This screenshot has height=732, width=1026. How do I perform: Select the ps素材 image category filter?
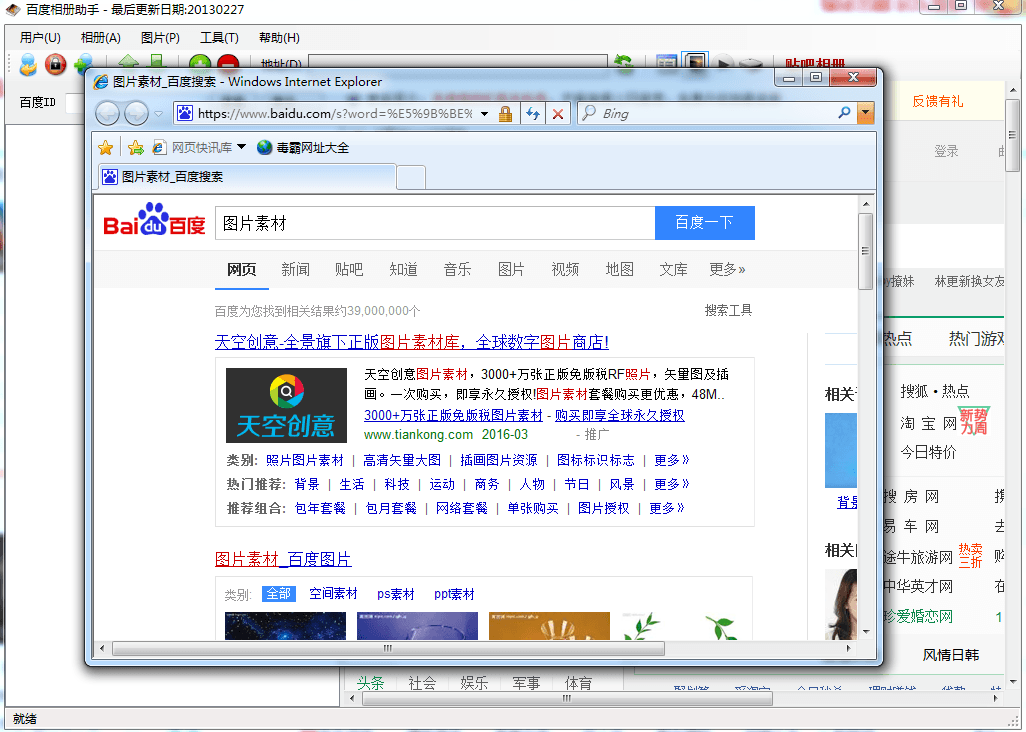coord(396,594)
